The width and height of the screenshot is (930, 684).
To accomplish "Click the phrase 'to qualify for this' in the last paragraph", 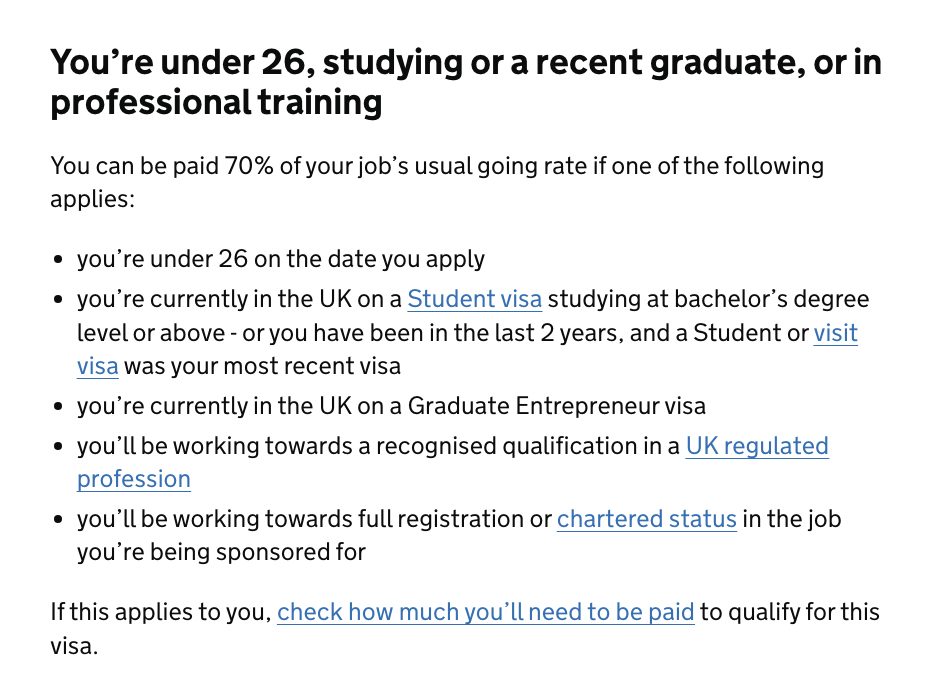I will click(789, 612).
